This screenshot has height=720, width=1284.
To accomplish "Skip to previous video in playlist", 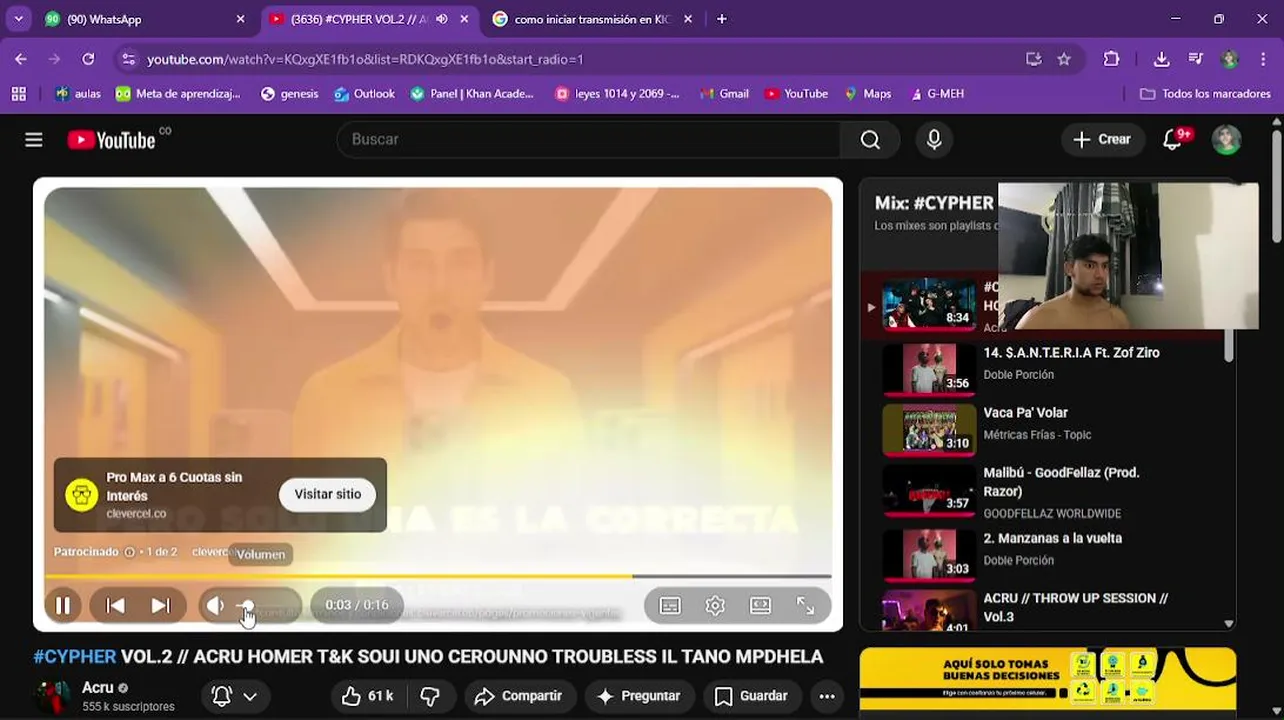I will [x=115, y=605].
